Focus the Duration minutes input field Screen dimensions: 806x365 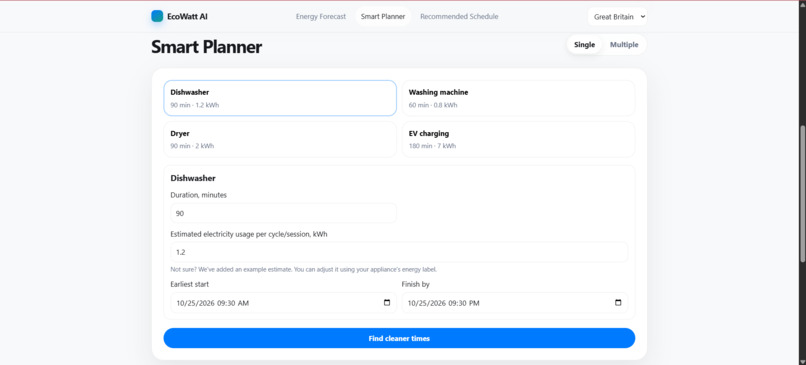pyautogui.click(x=283, y=213)
